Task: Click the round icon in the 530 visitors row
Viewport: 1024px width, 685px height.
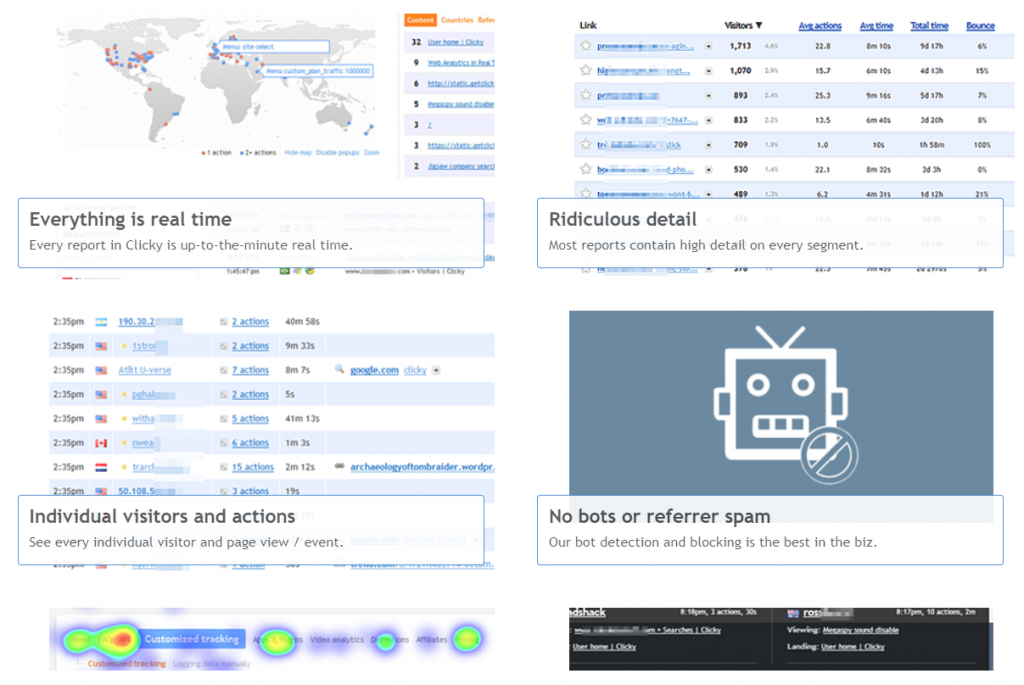Action: [709, 170]
